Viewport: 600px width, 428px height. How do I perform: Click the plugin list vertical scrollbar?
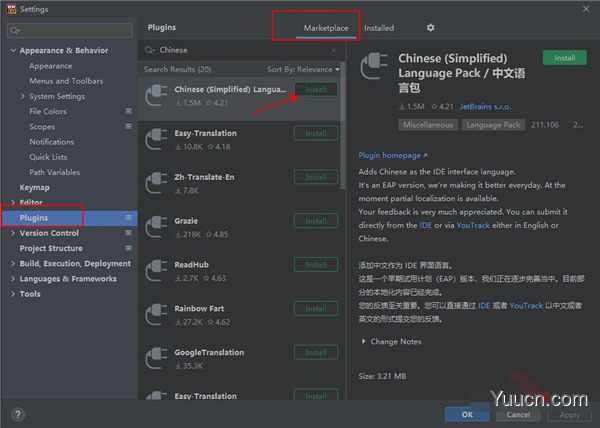click(x=343, y=126)
